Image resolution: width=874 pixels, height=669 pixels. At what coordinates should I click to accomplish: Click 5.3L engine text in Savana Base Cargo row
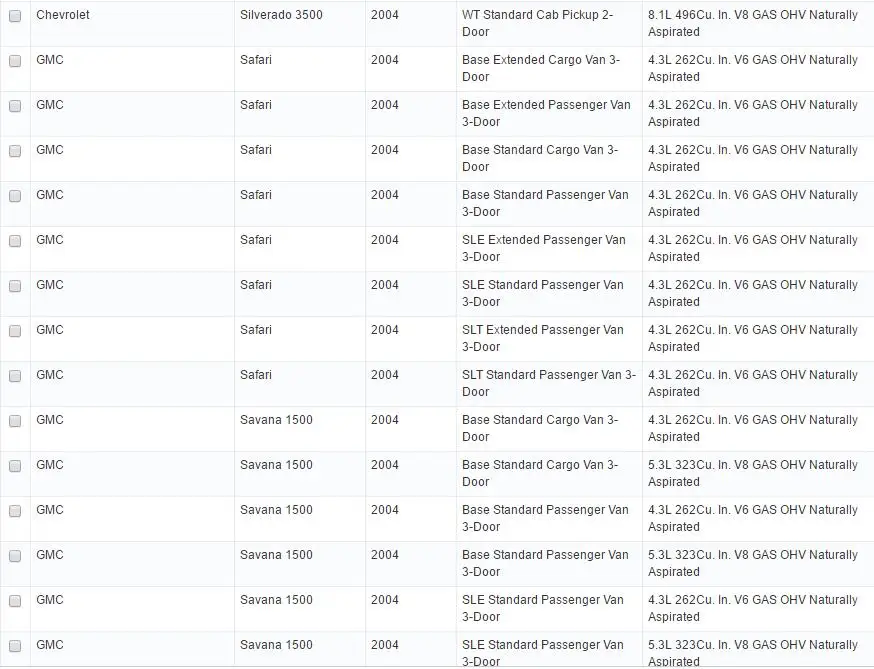tap(752, 473)
